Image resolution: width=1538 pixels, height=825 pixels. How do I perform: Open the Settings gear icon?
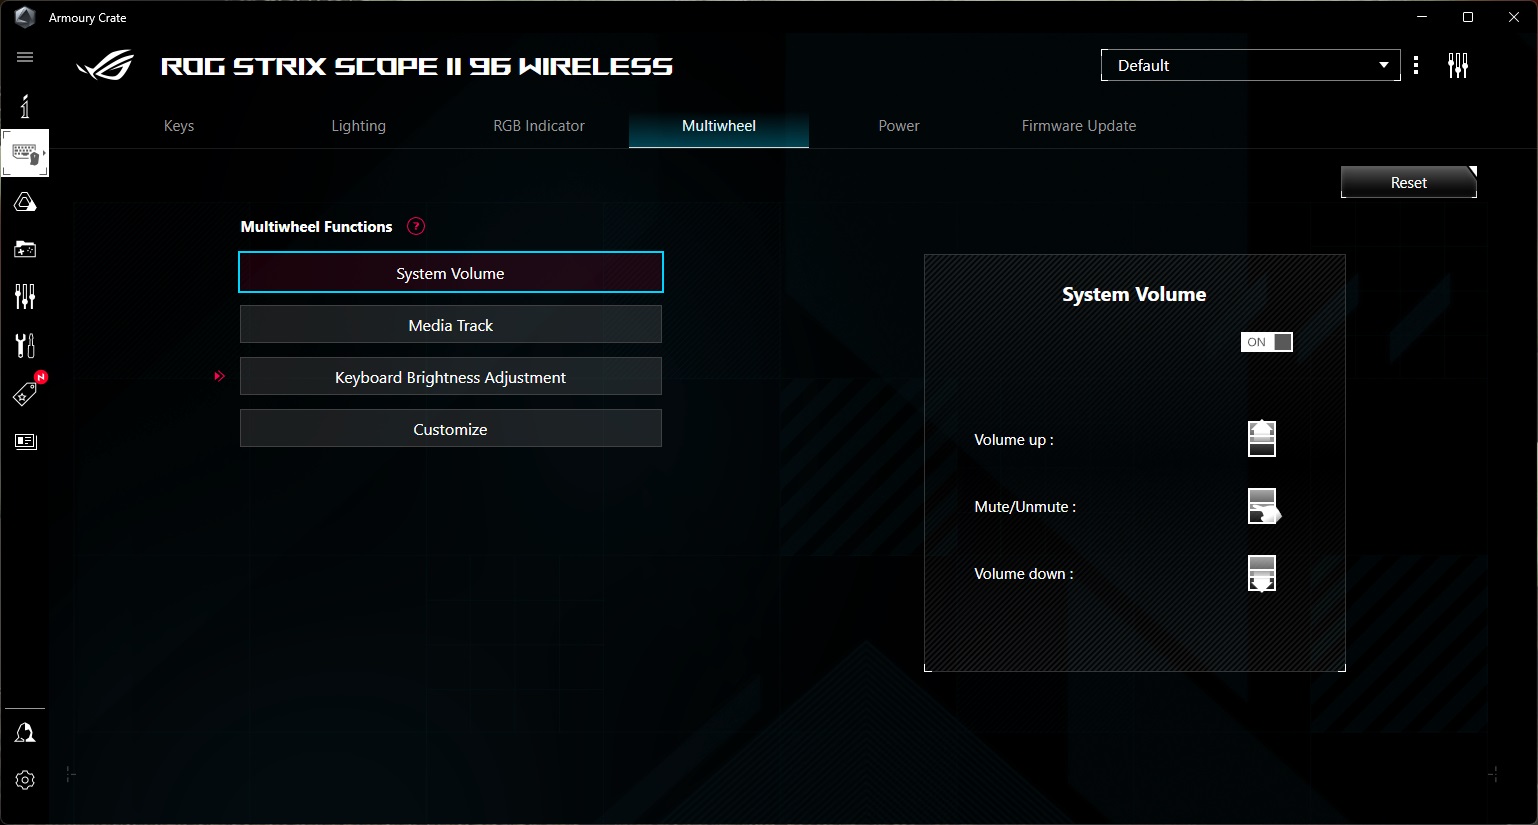[25, 780]
